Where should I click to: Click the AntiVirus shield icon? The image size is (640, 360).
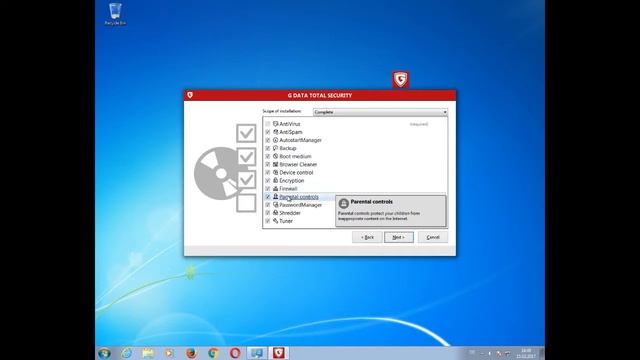[276, 124]
